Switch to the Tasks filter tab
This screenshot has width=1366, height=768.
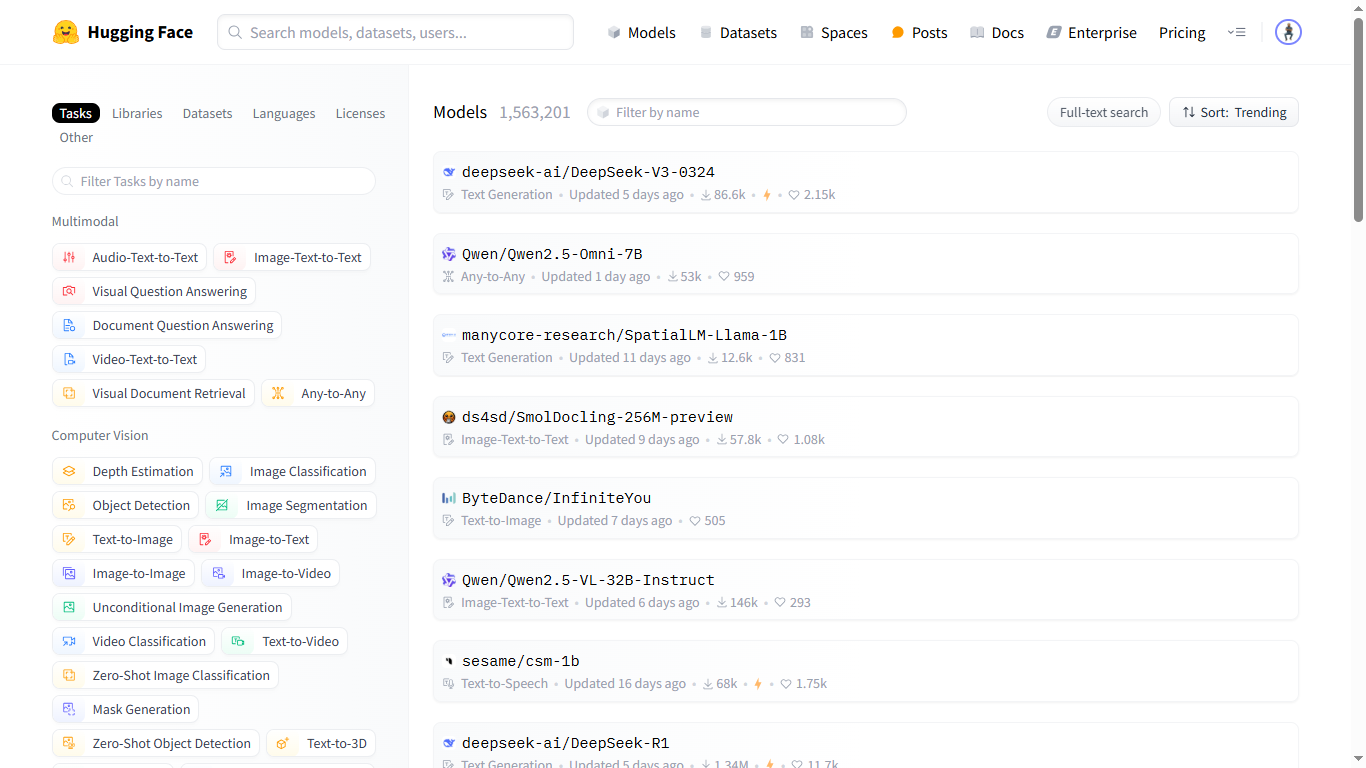[76, 113]
